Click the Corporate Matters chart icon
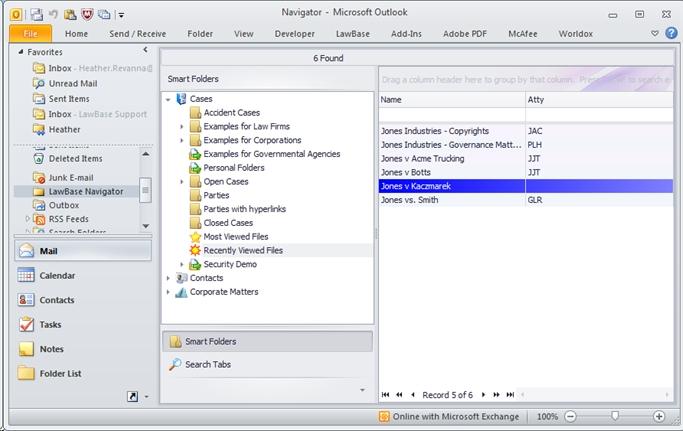 point(181,292)
